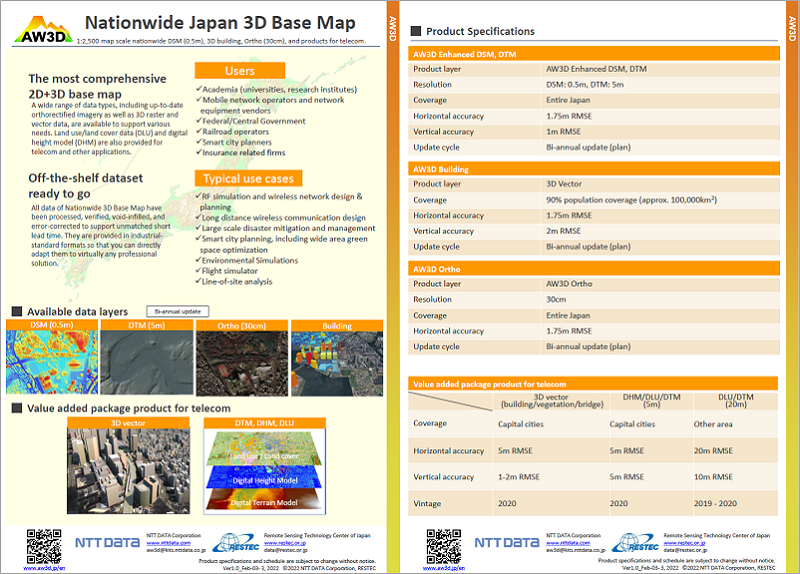
Task: Click the 'DLU/DTM (20m)' column header
Action: [x=736, y=401]
